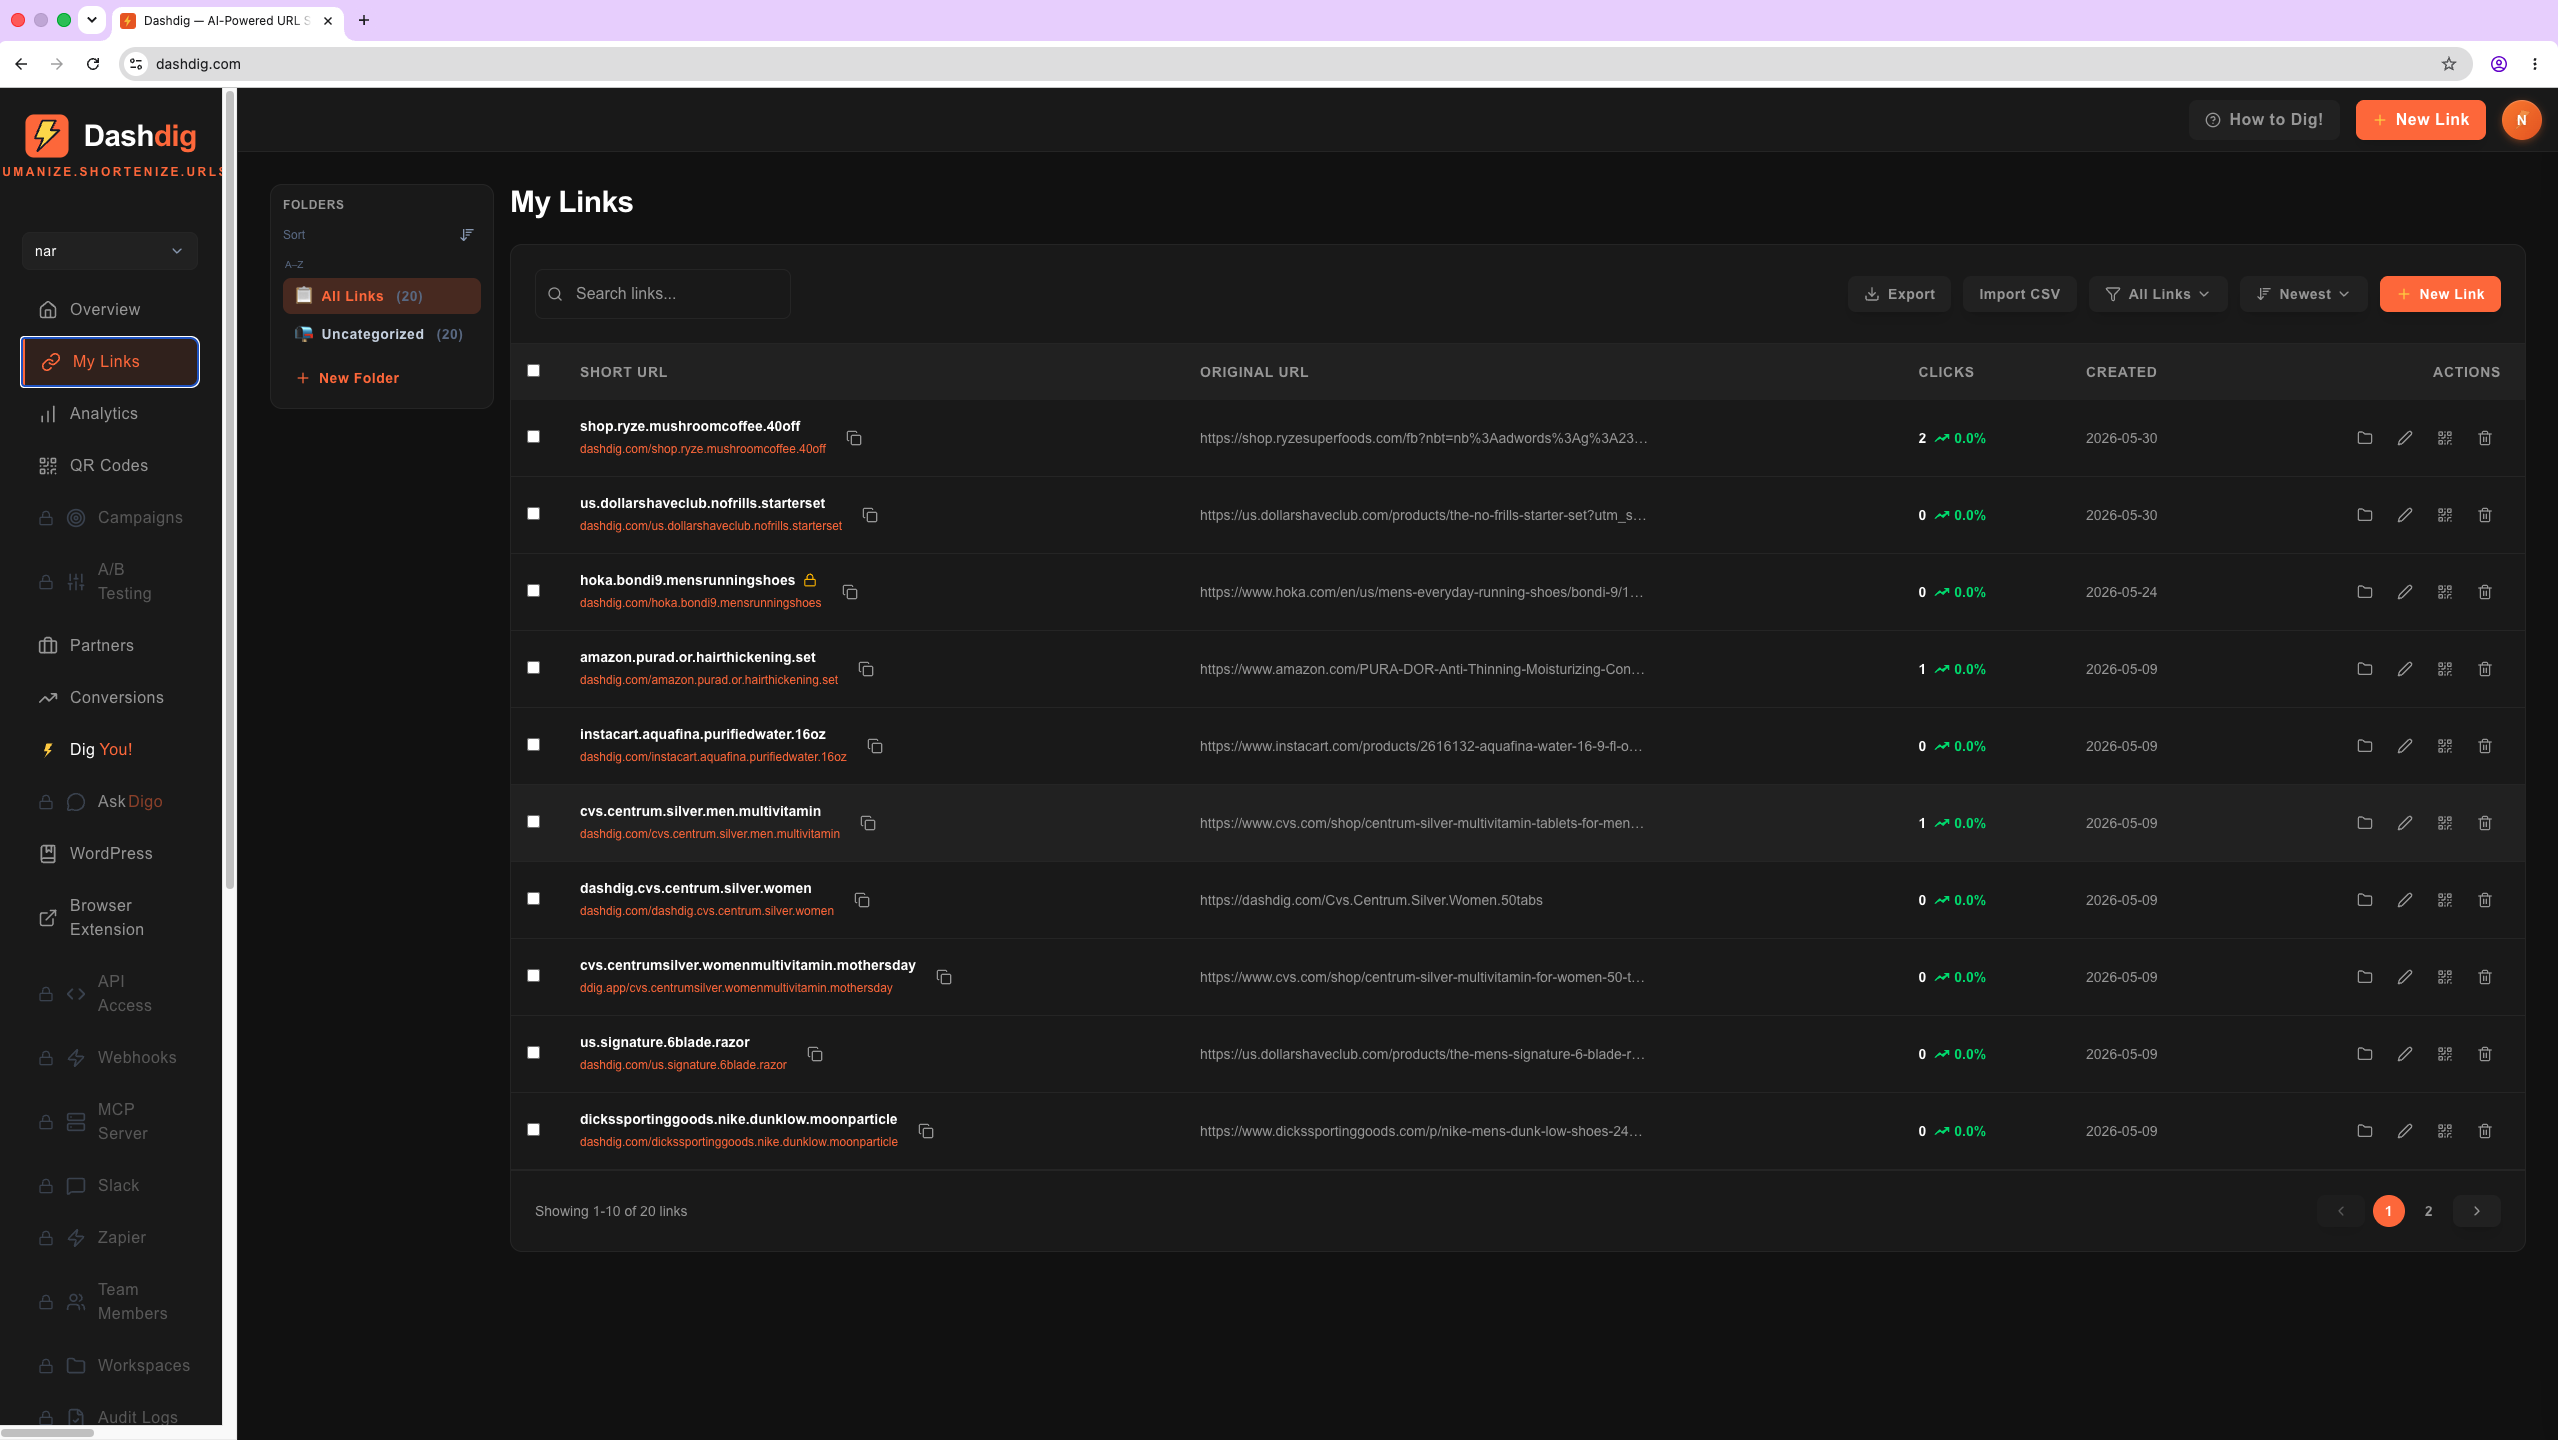Edit the cvs.centrum.silver.men.multivitamin link
Image resolution: width=2558 pixels, height=1440 pixels.
pyautogui.click(x=2405, y=823)
